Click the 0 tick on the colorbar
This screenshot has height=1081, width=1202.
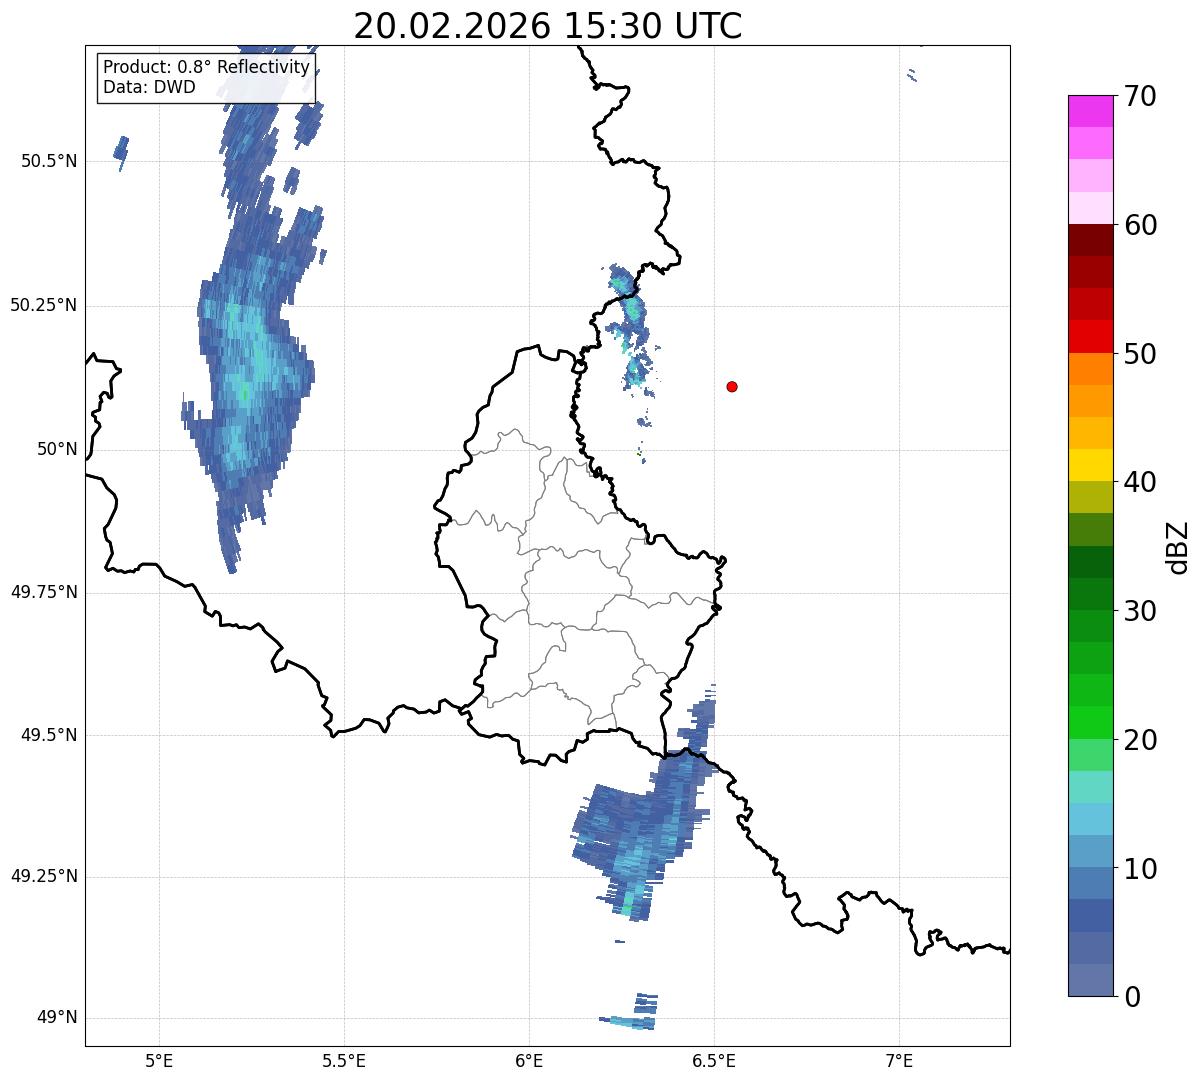(x=1132, y=997)
